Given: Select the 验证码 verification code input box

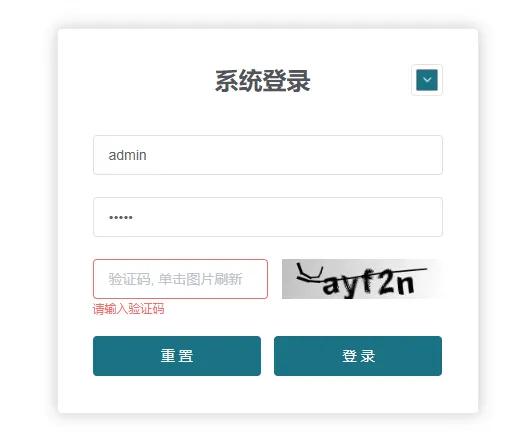Looking at the screenshot, I should pos(180,279).
